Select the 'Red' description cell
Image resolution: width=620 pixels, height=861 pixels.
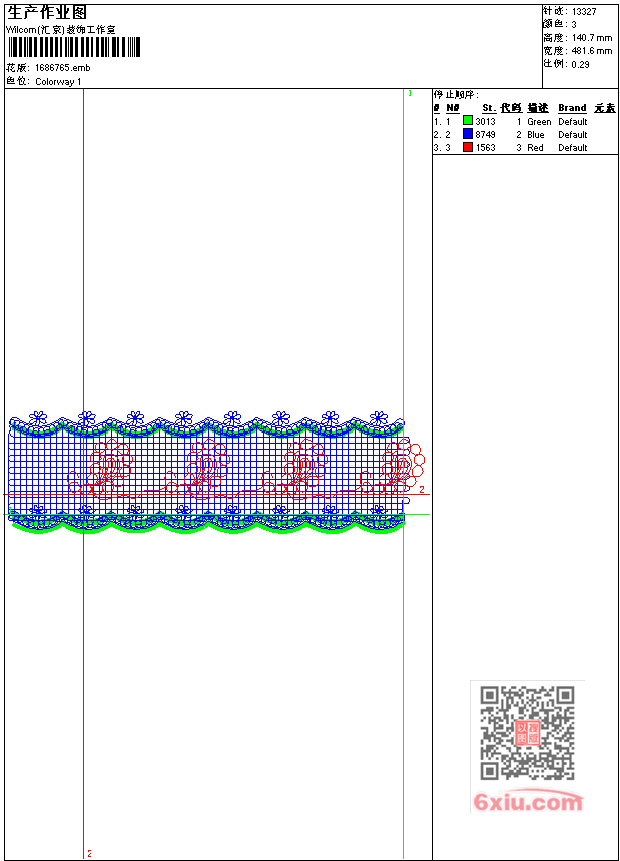click(535, 148)
